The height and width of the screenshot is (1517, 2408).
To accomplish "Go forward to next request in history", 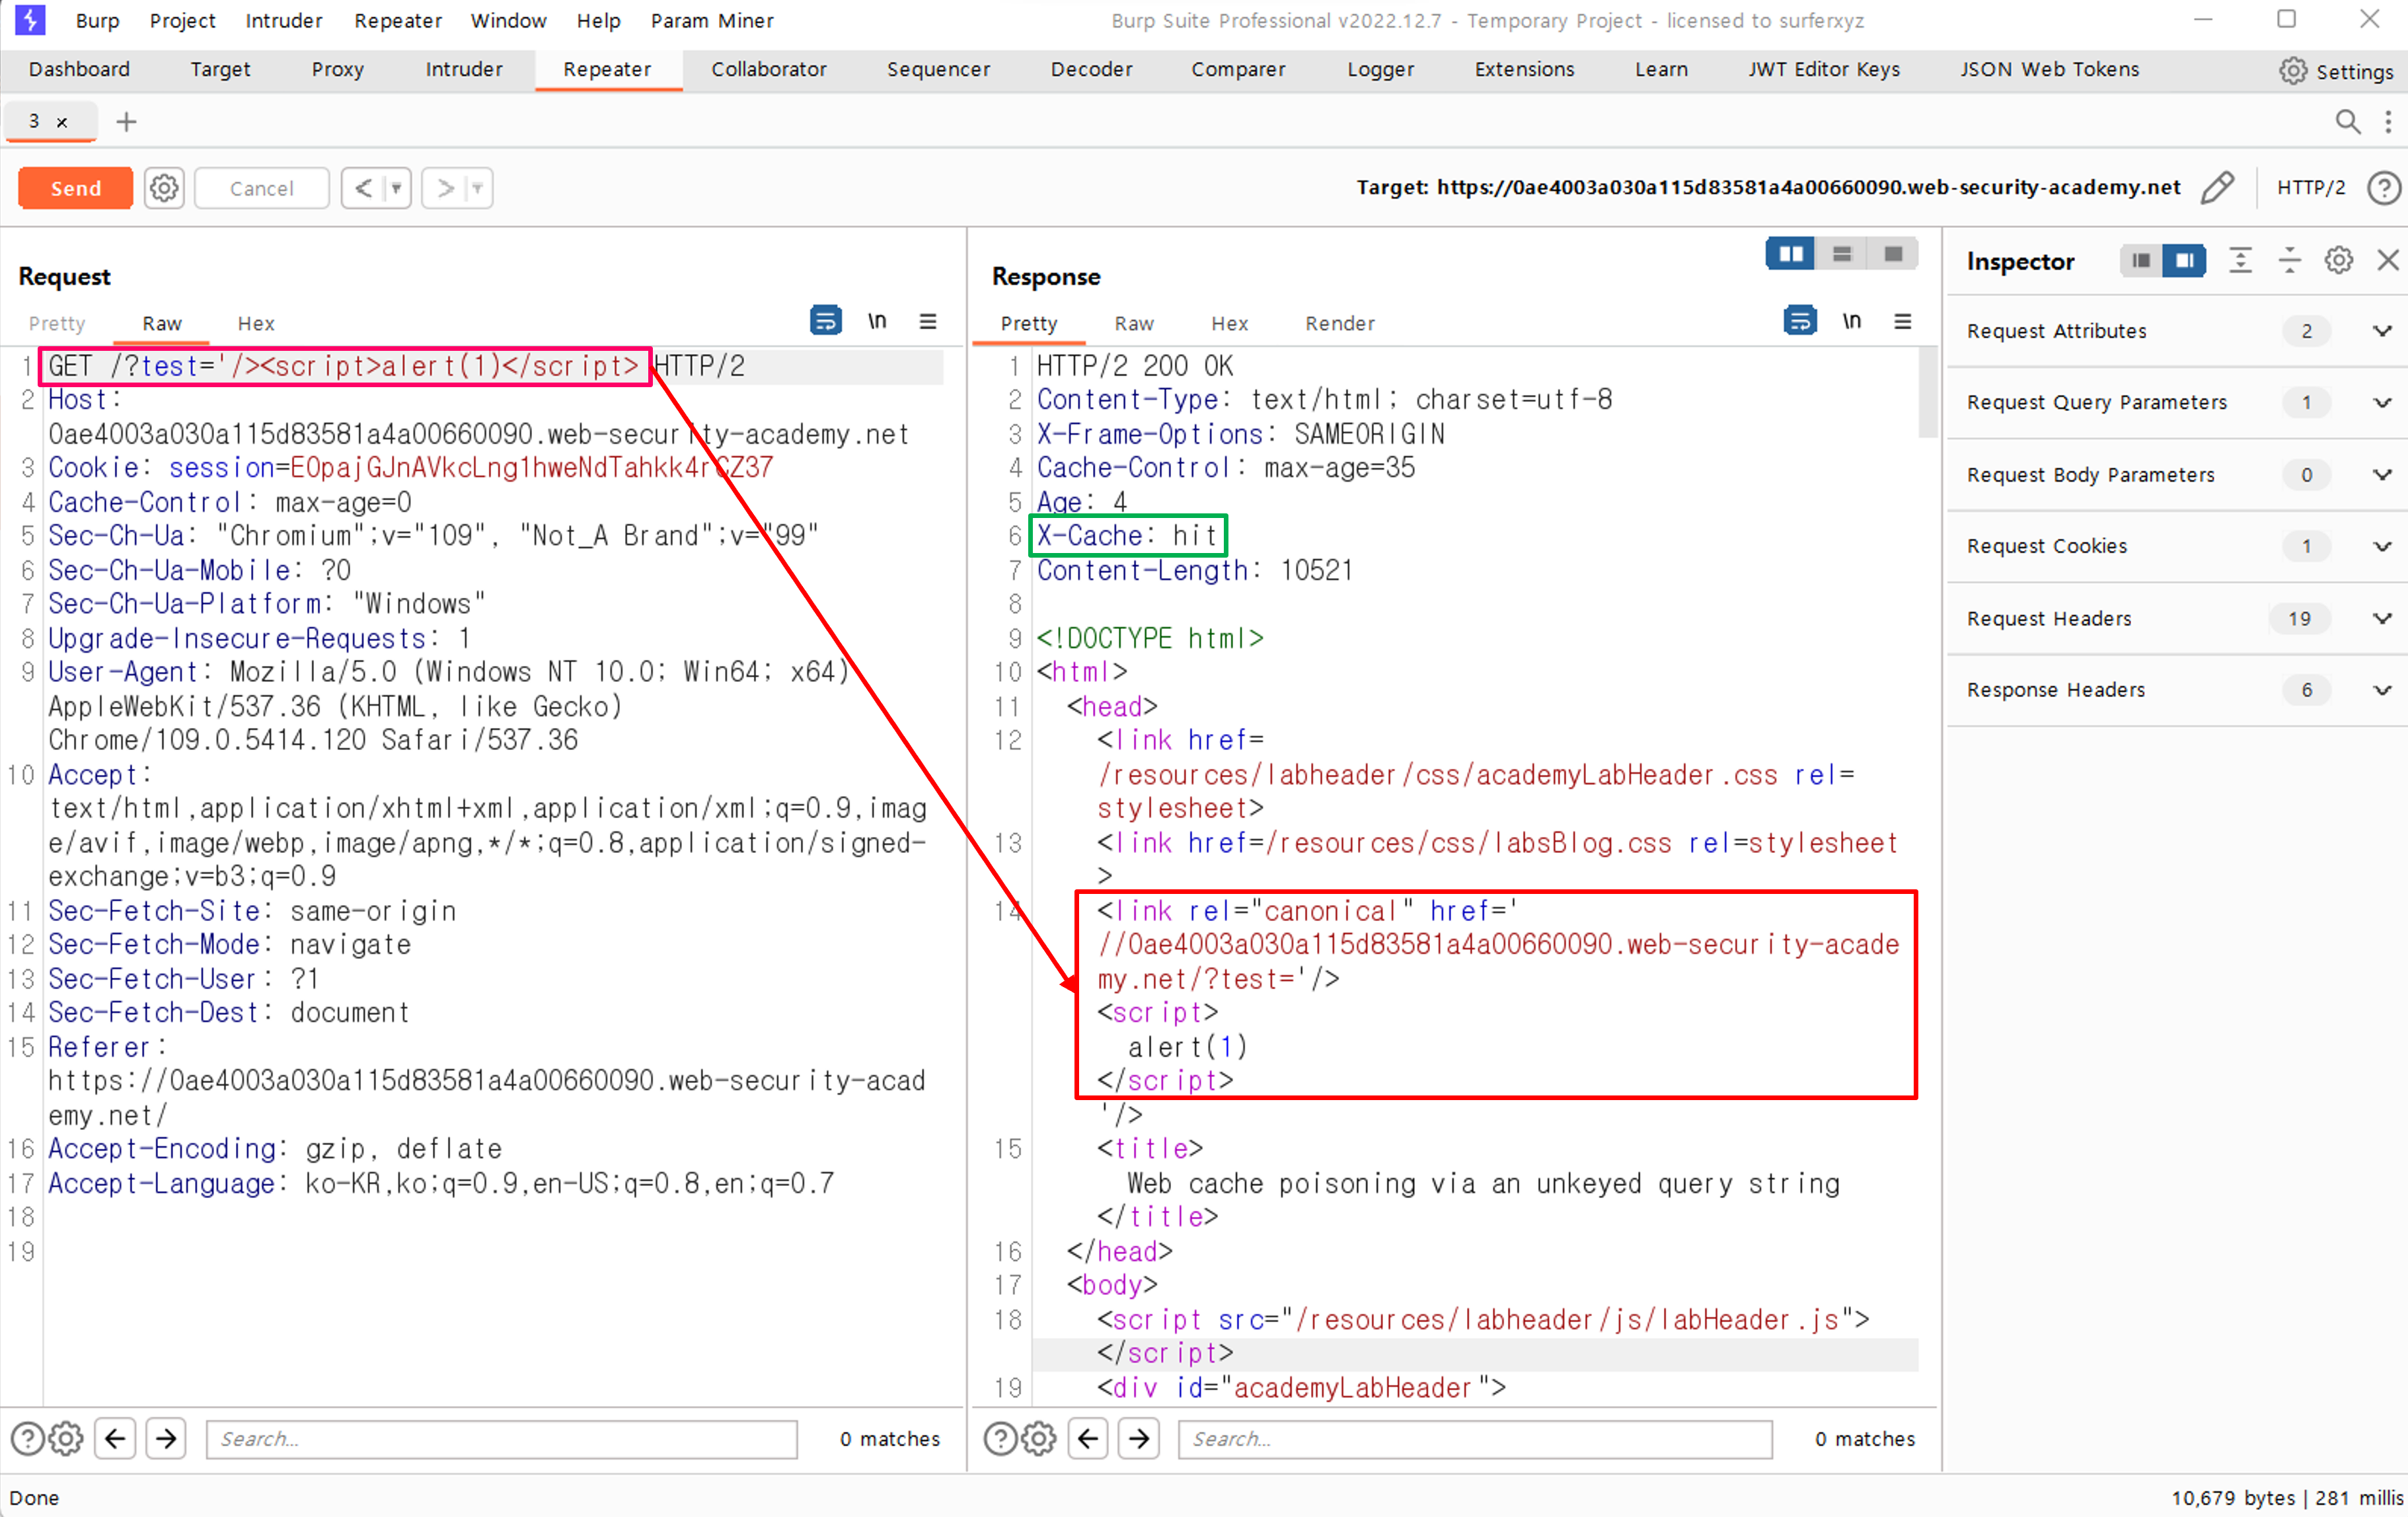I will pos(446,188).
